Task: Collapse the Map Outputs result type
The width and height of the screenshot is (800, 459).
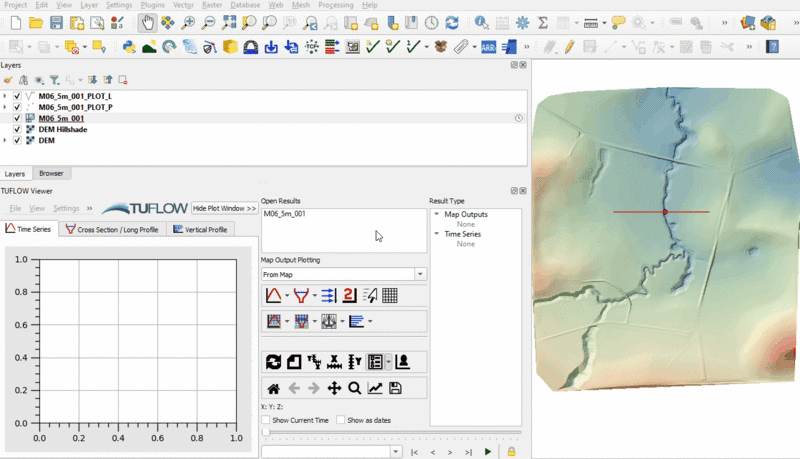Action: pos(436,214)
